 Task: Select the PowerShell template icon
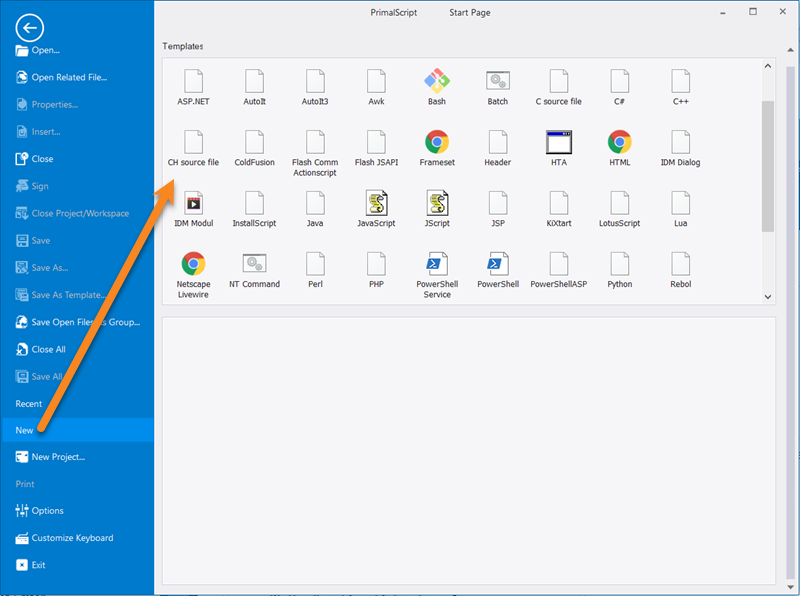click(497, 264)
